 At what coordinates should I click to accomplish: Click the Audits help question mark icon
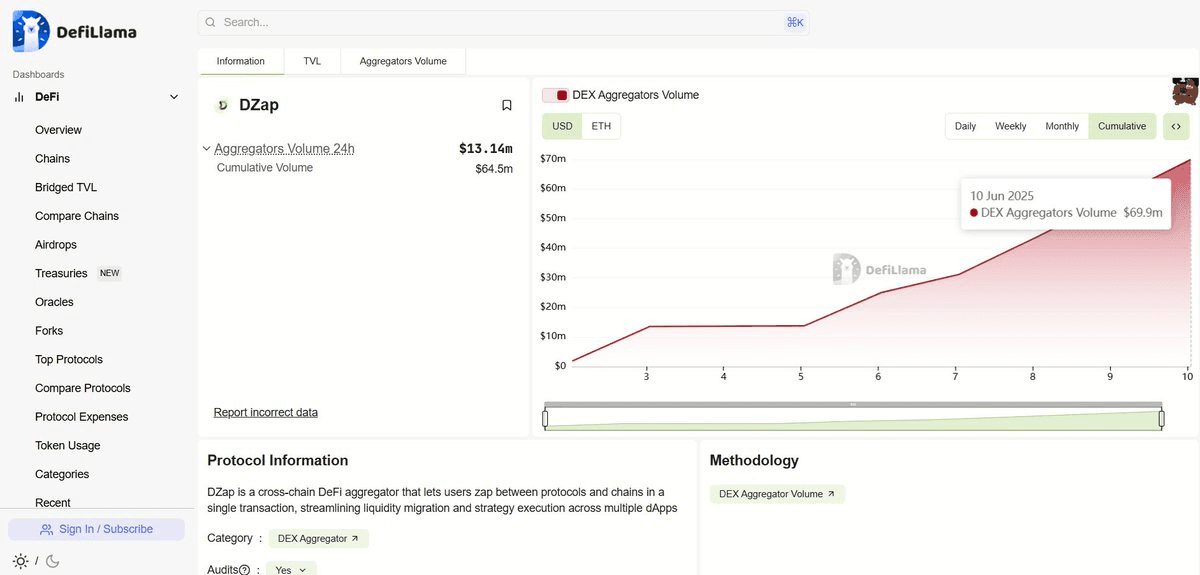pyautogui.click(x=244, y=570)
